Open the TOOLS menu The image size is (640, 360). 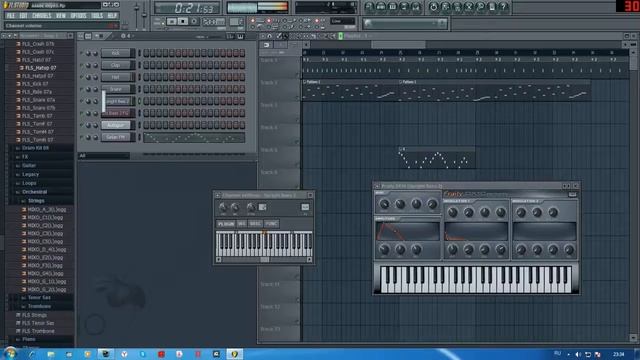[97, 16]
